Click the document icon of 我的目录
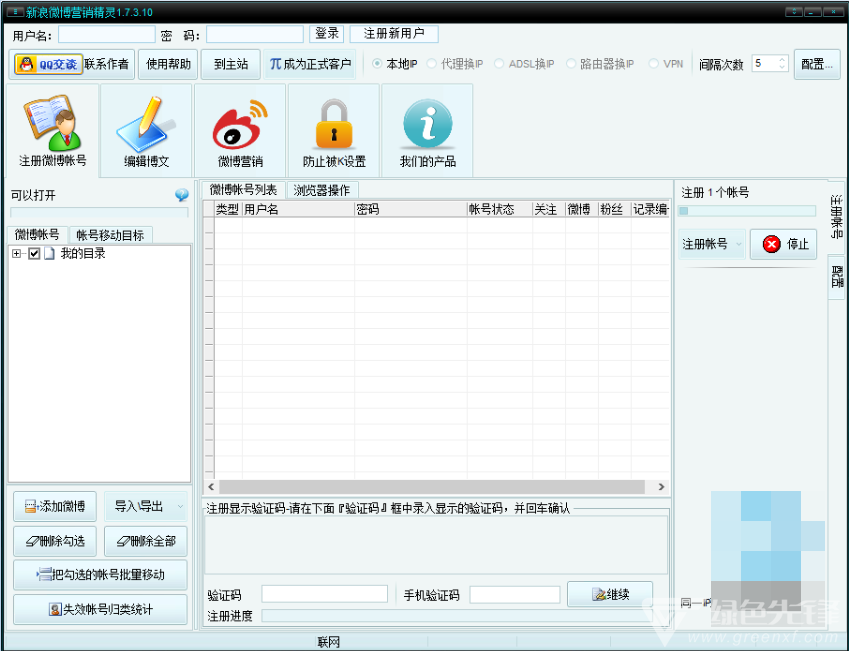Screen dimensions: 849x651 coord(49,253)
